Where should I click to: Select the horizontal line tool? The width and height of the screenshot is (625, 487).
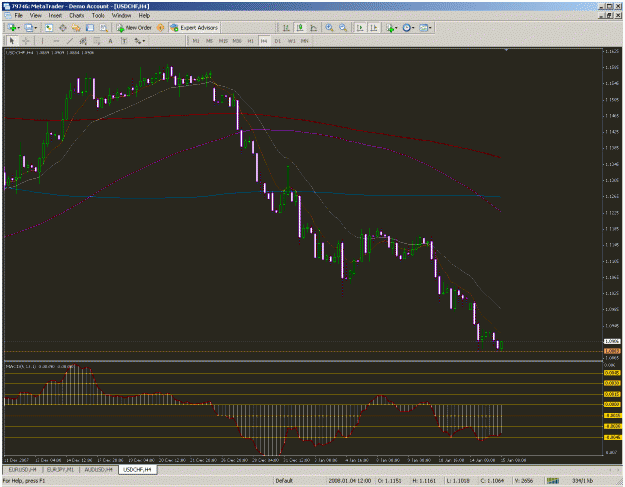(56, 41)
